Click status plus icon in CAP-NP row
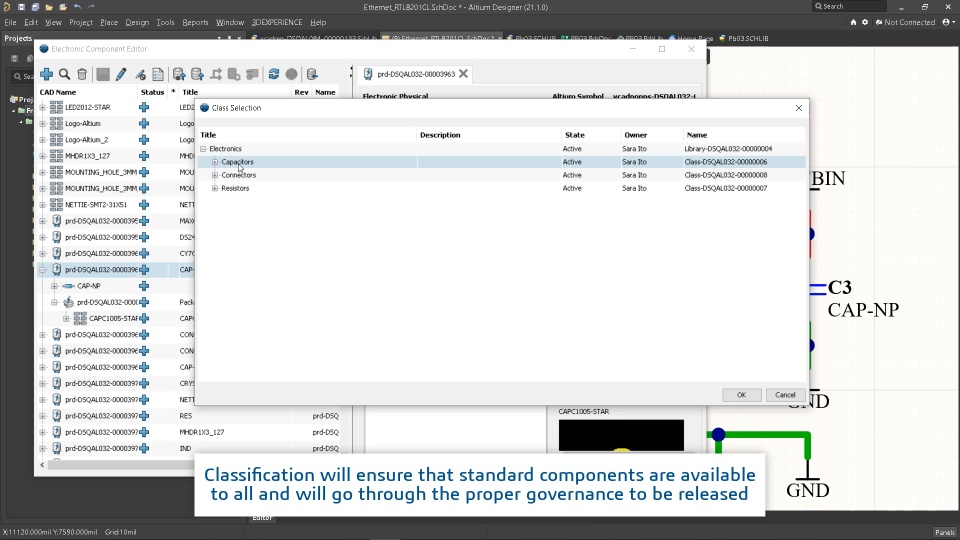This screenshot has height=540, width=960. point(144,286)
